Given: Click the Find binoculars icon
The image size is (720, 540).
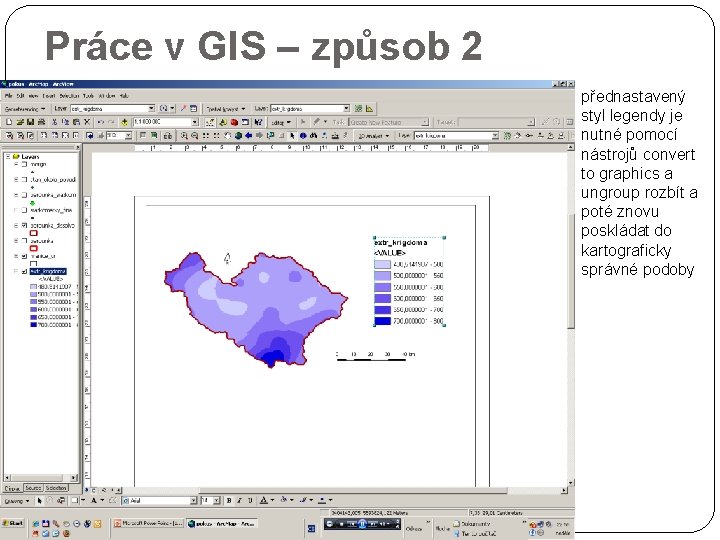Looking at the screenshot, I should click(314, 135).
